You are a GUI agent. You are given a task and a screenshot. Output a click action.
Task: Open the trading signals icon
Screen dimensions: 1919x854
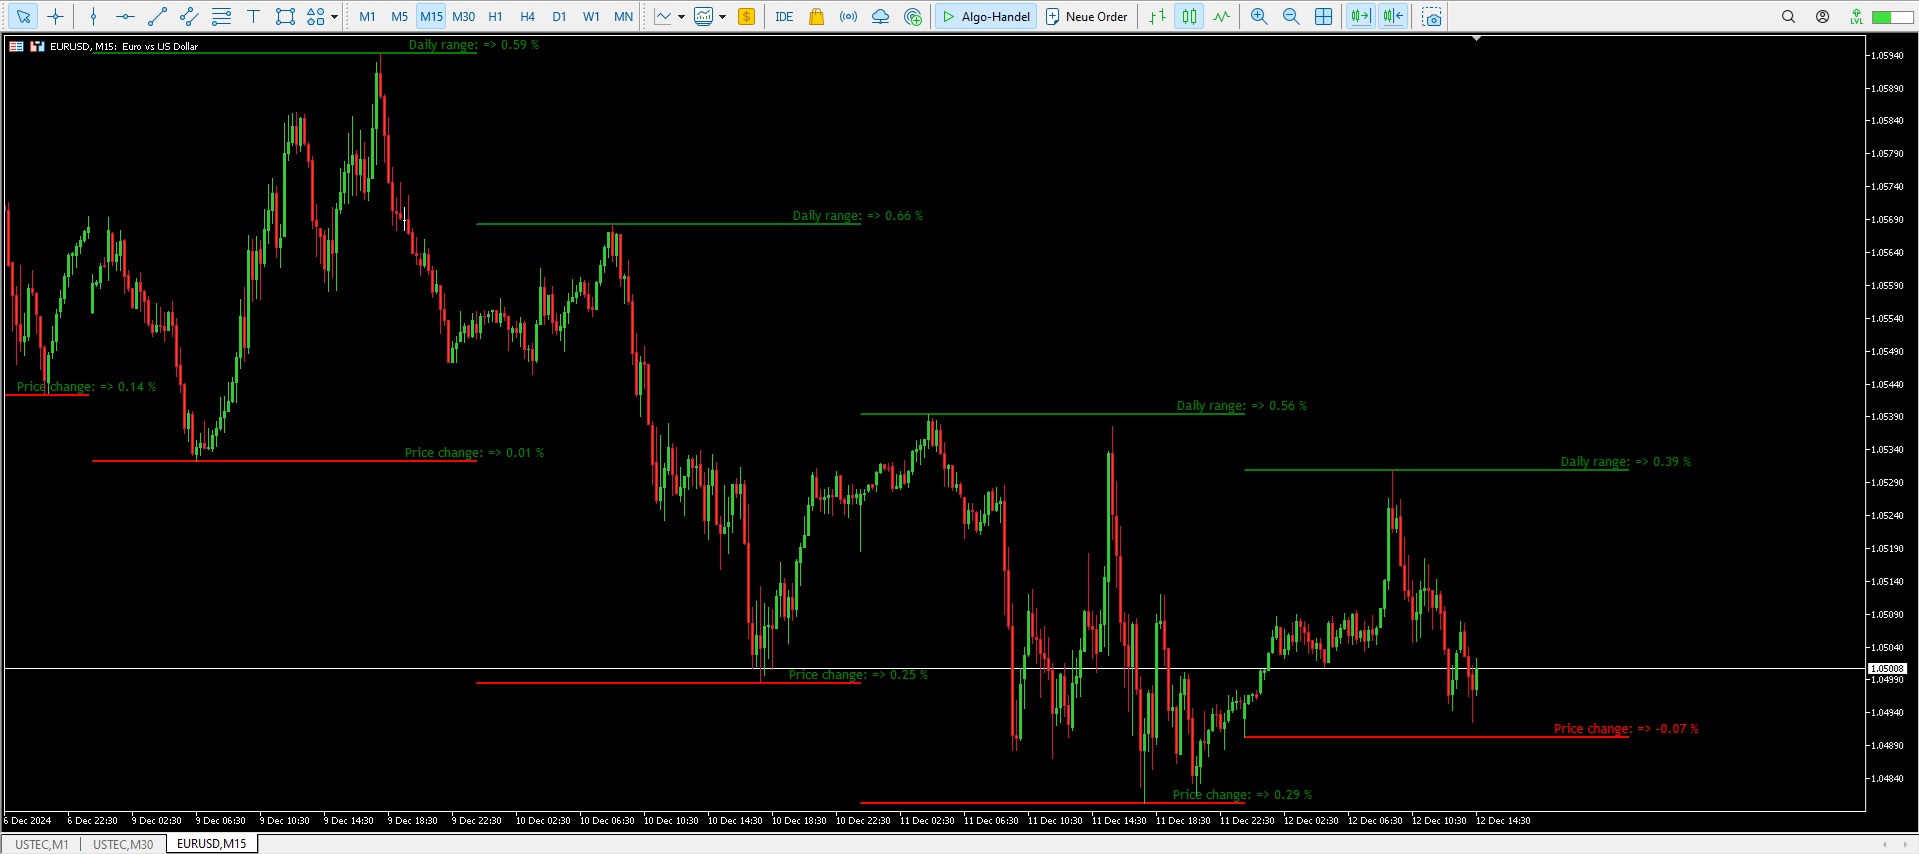point(848,16)
